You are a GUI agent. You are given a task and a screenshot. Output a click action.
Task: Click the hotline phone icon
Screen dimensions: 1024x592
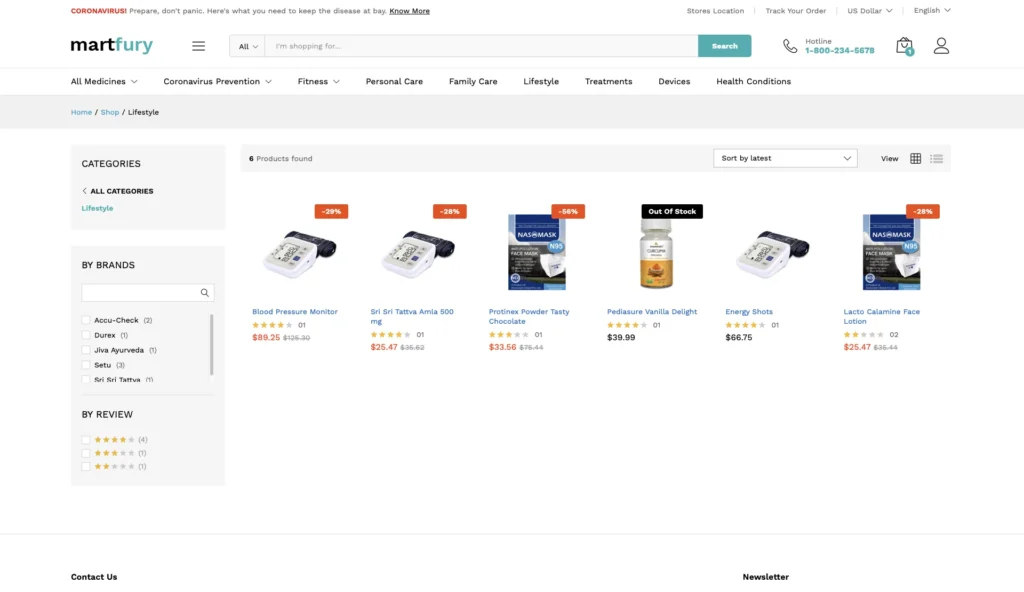tap(790, 46)
